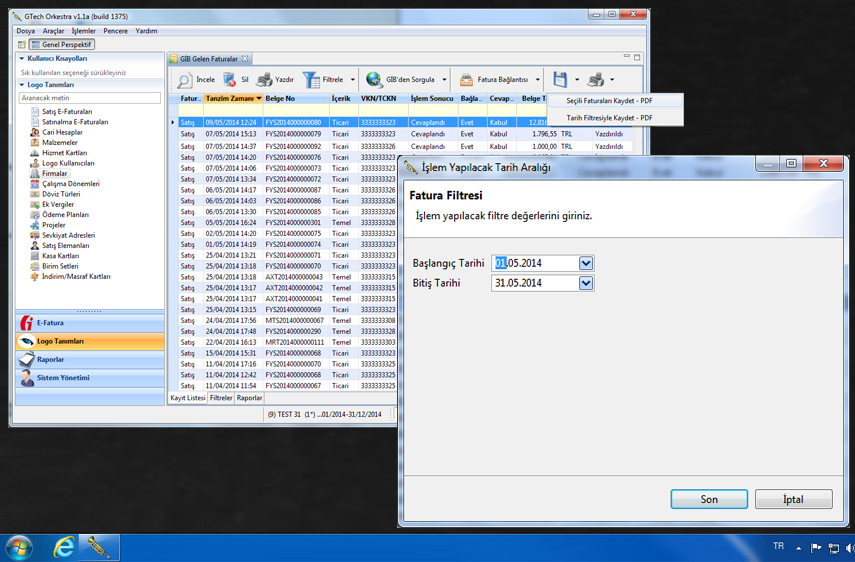Open the Bitiş Tarihi date dropdown

click(x=586, y=283)
